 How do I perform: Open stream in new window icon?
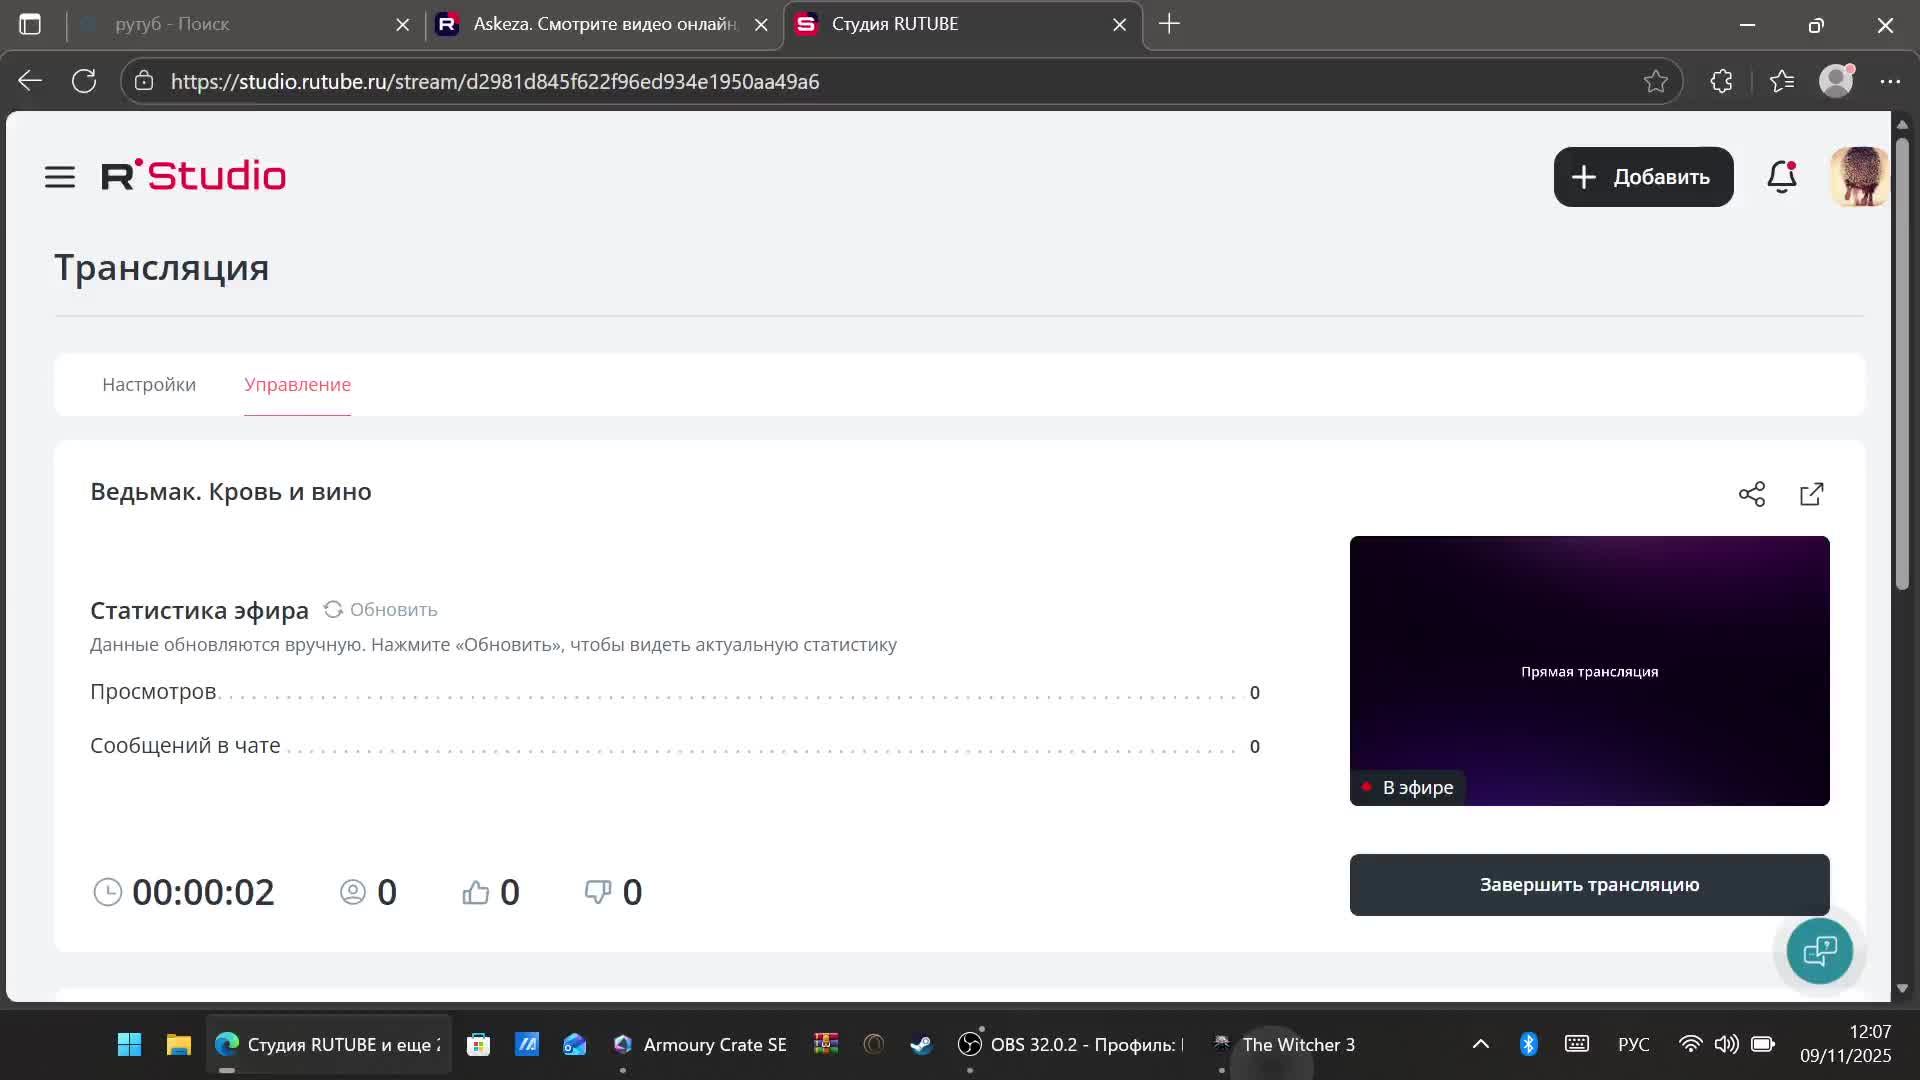1811,494
